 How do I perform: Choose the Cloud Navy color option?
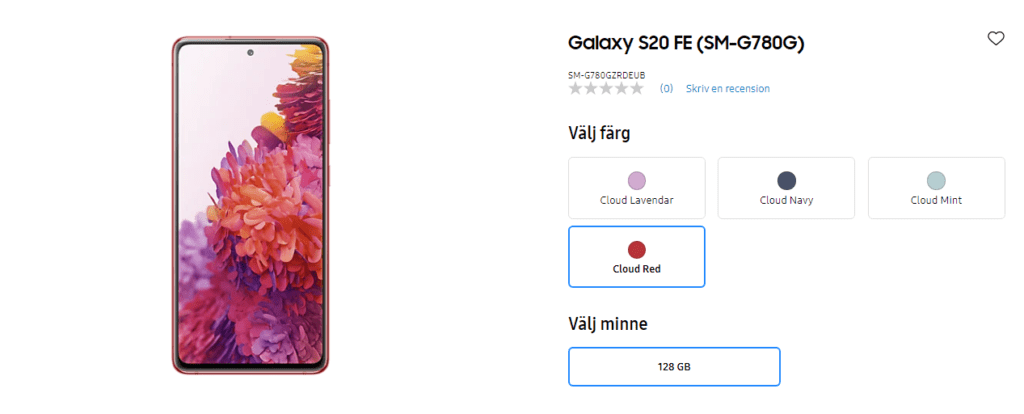(786, 188)
